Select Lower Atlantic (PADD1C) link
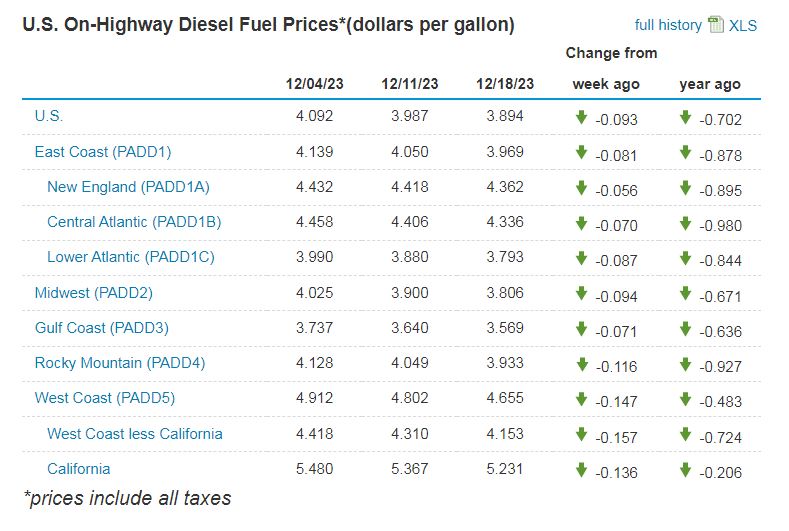 [131, 257]
